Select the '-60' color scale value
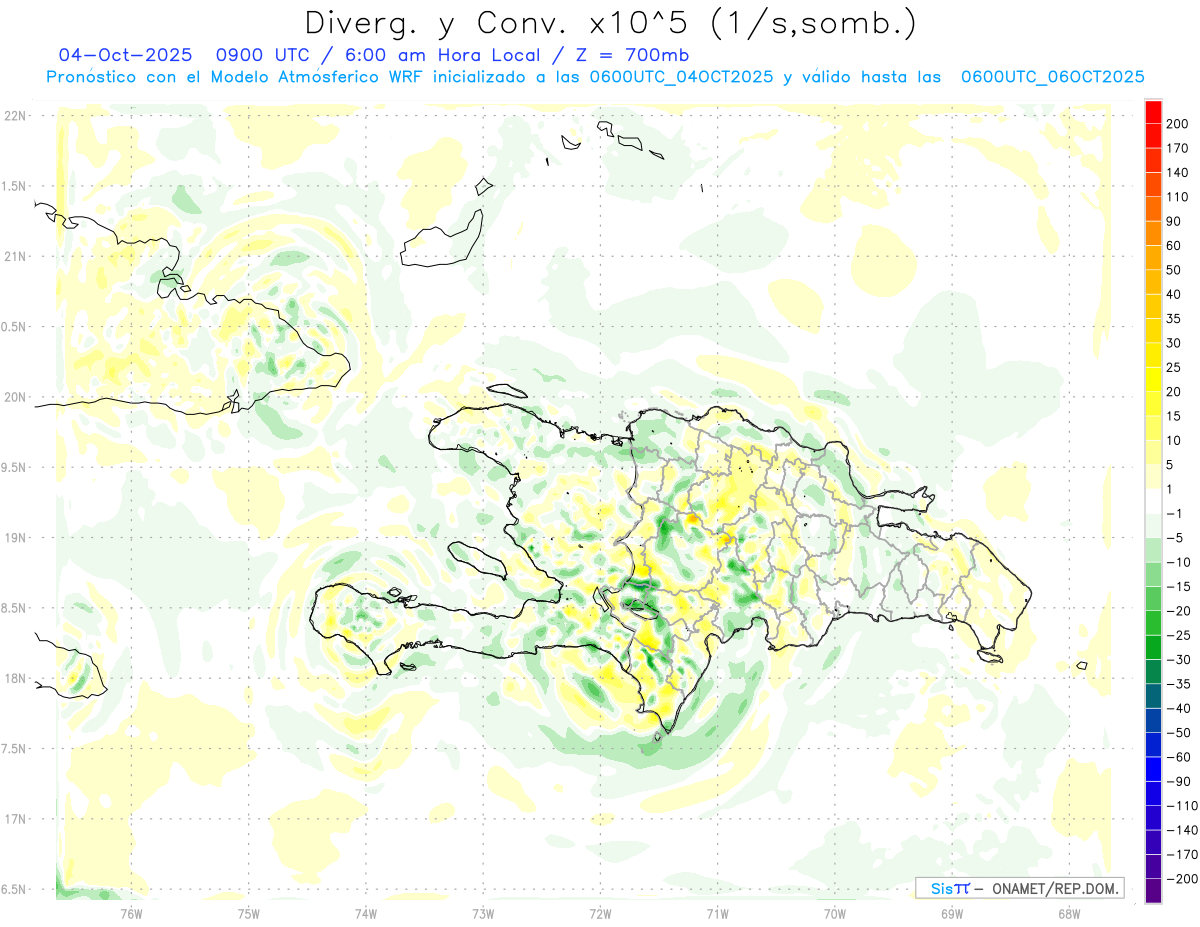 [1180, 757]
